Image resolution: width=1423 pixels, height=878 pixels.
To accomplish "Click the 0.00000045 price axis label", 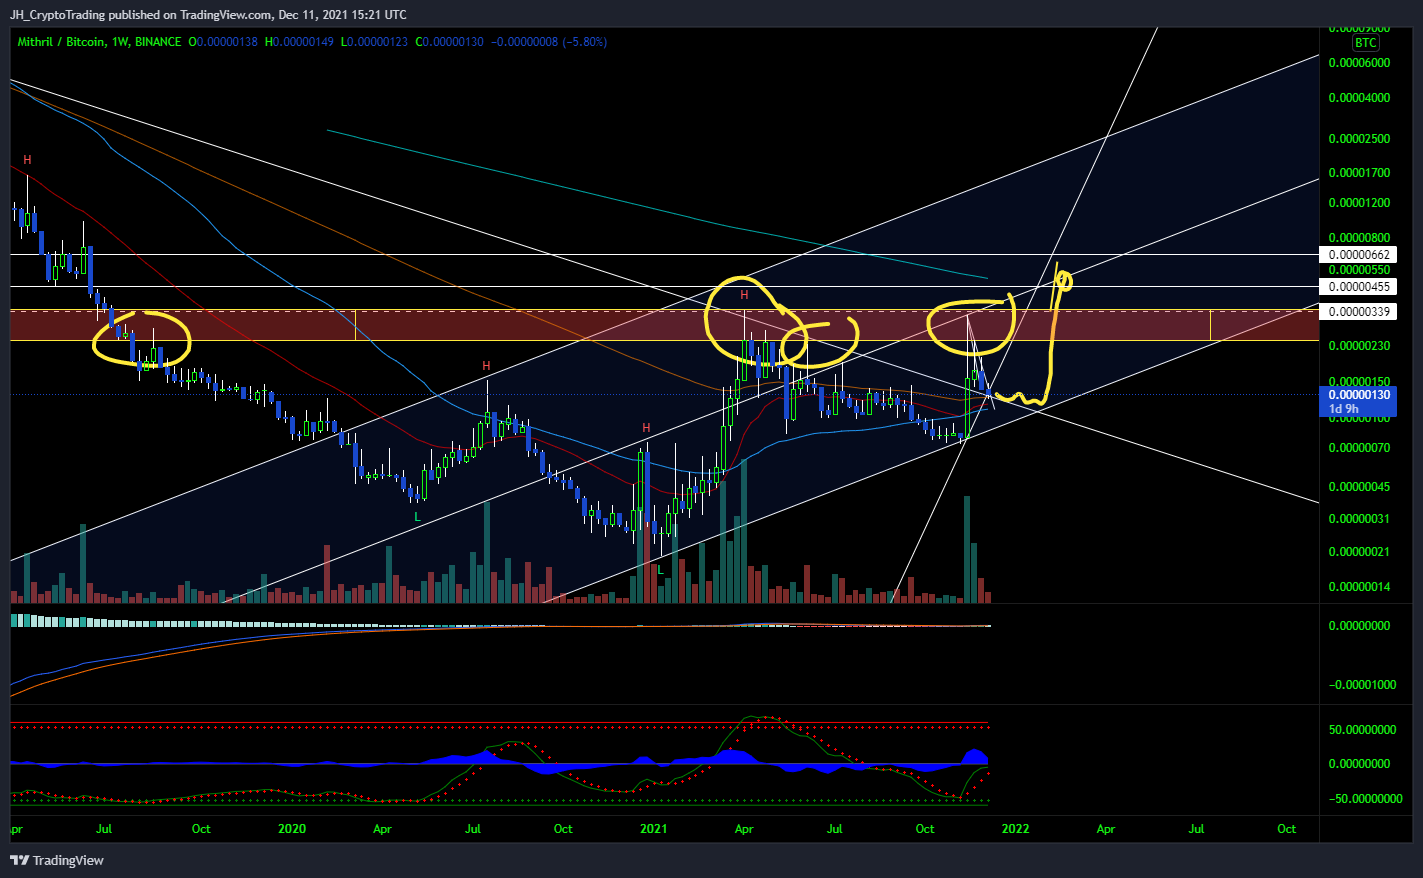I will coord(1359,487).
